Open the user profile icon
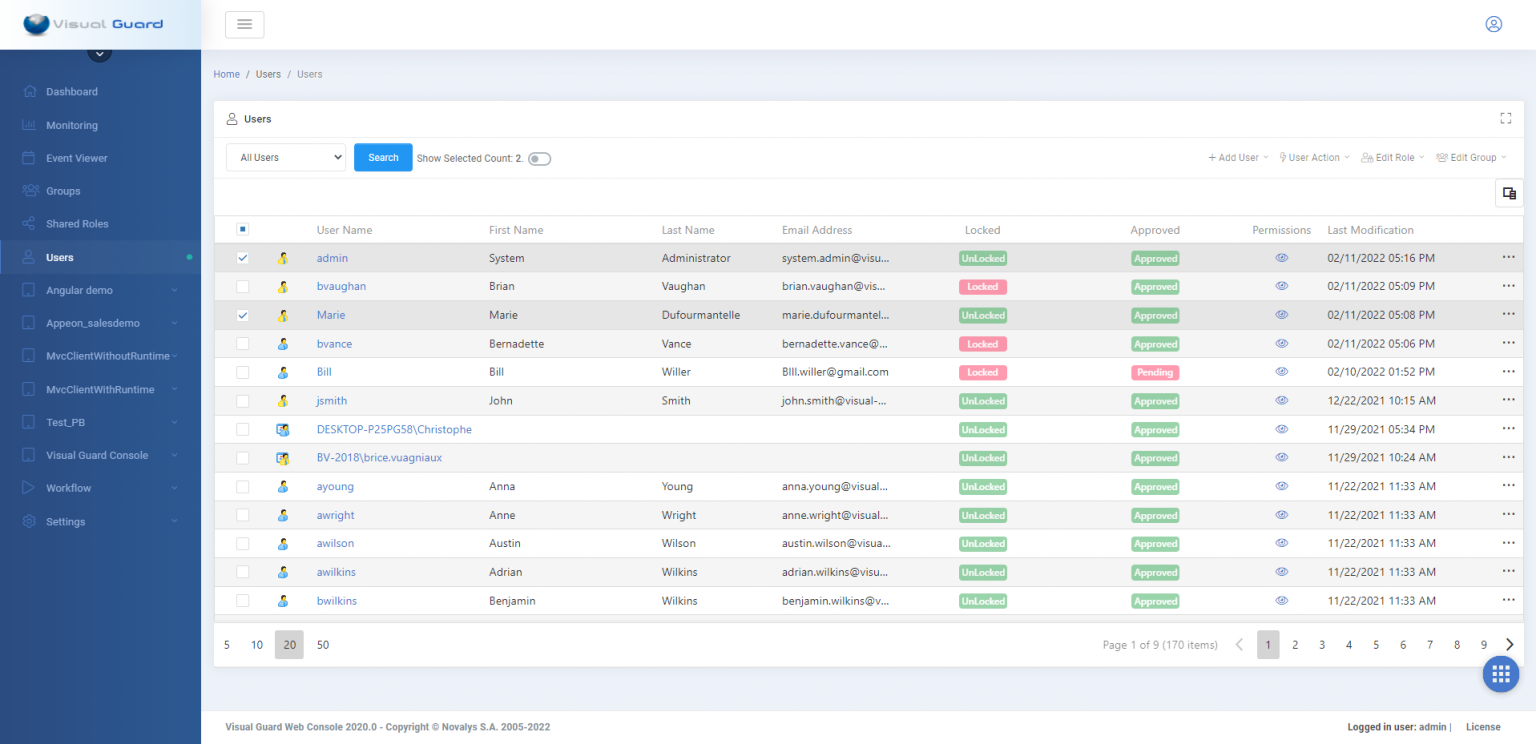 pos(1493,24)
